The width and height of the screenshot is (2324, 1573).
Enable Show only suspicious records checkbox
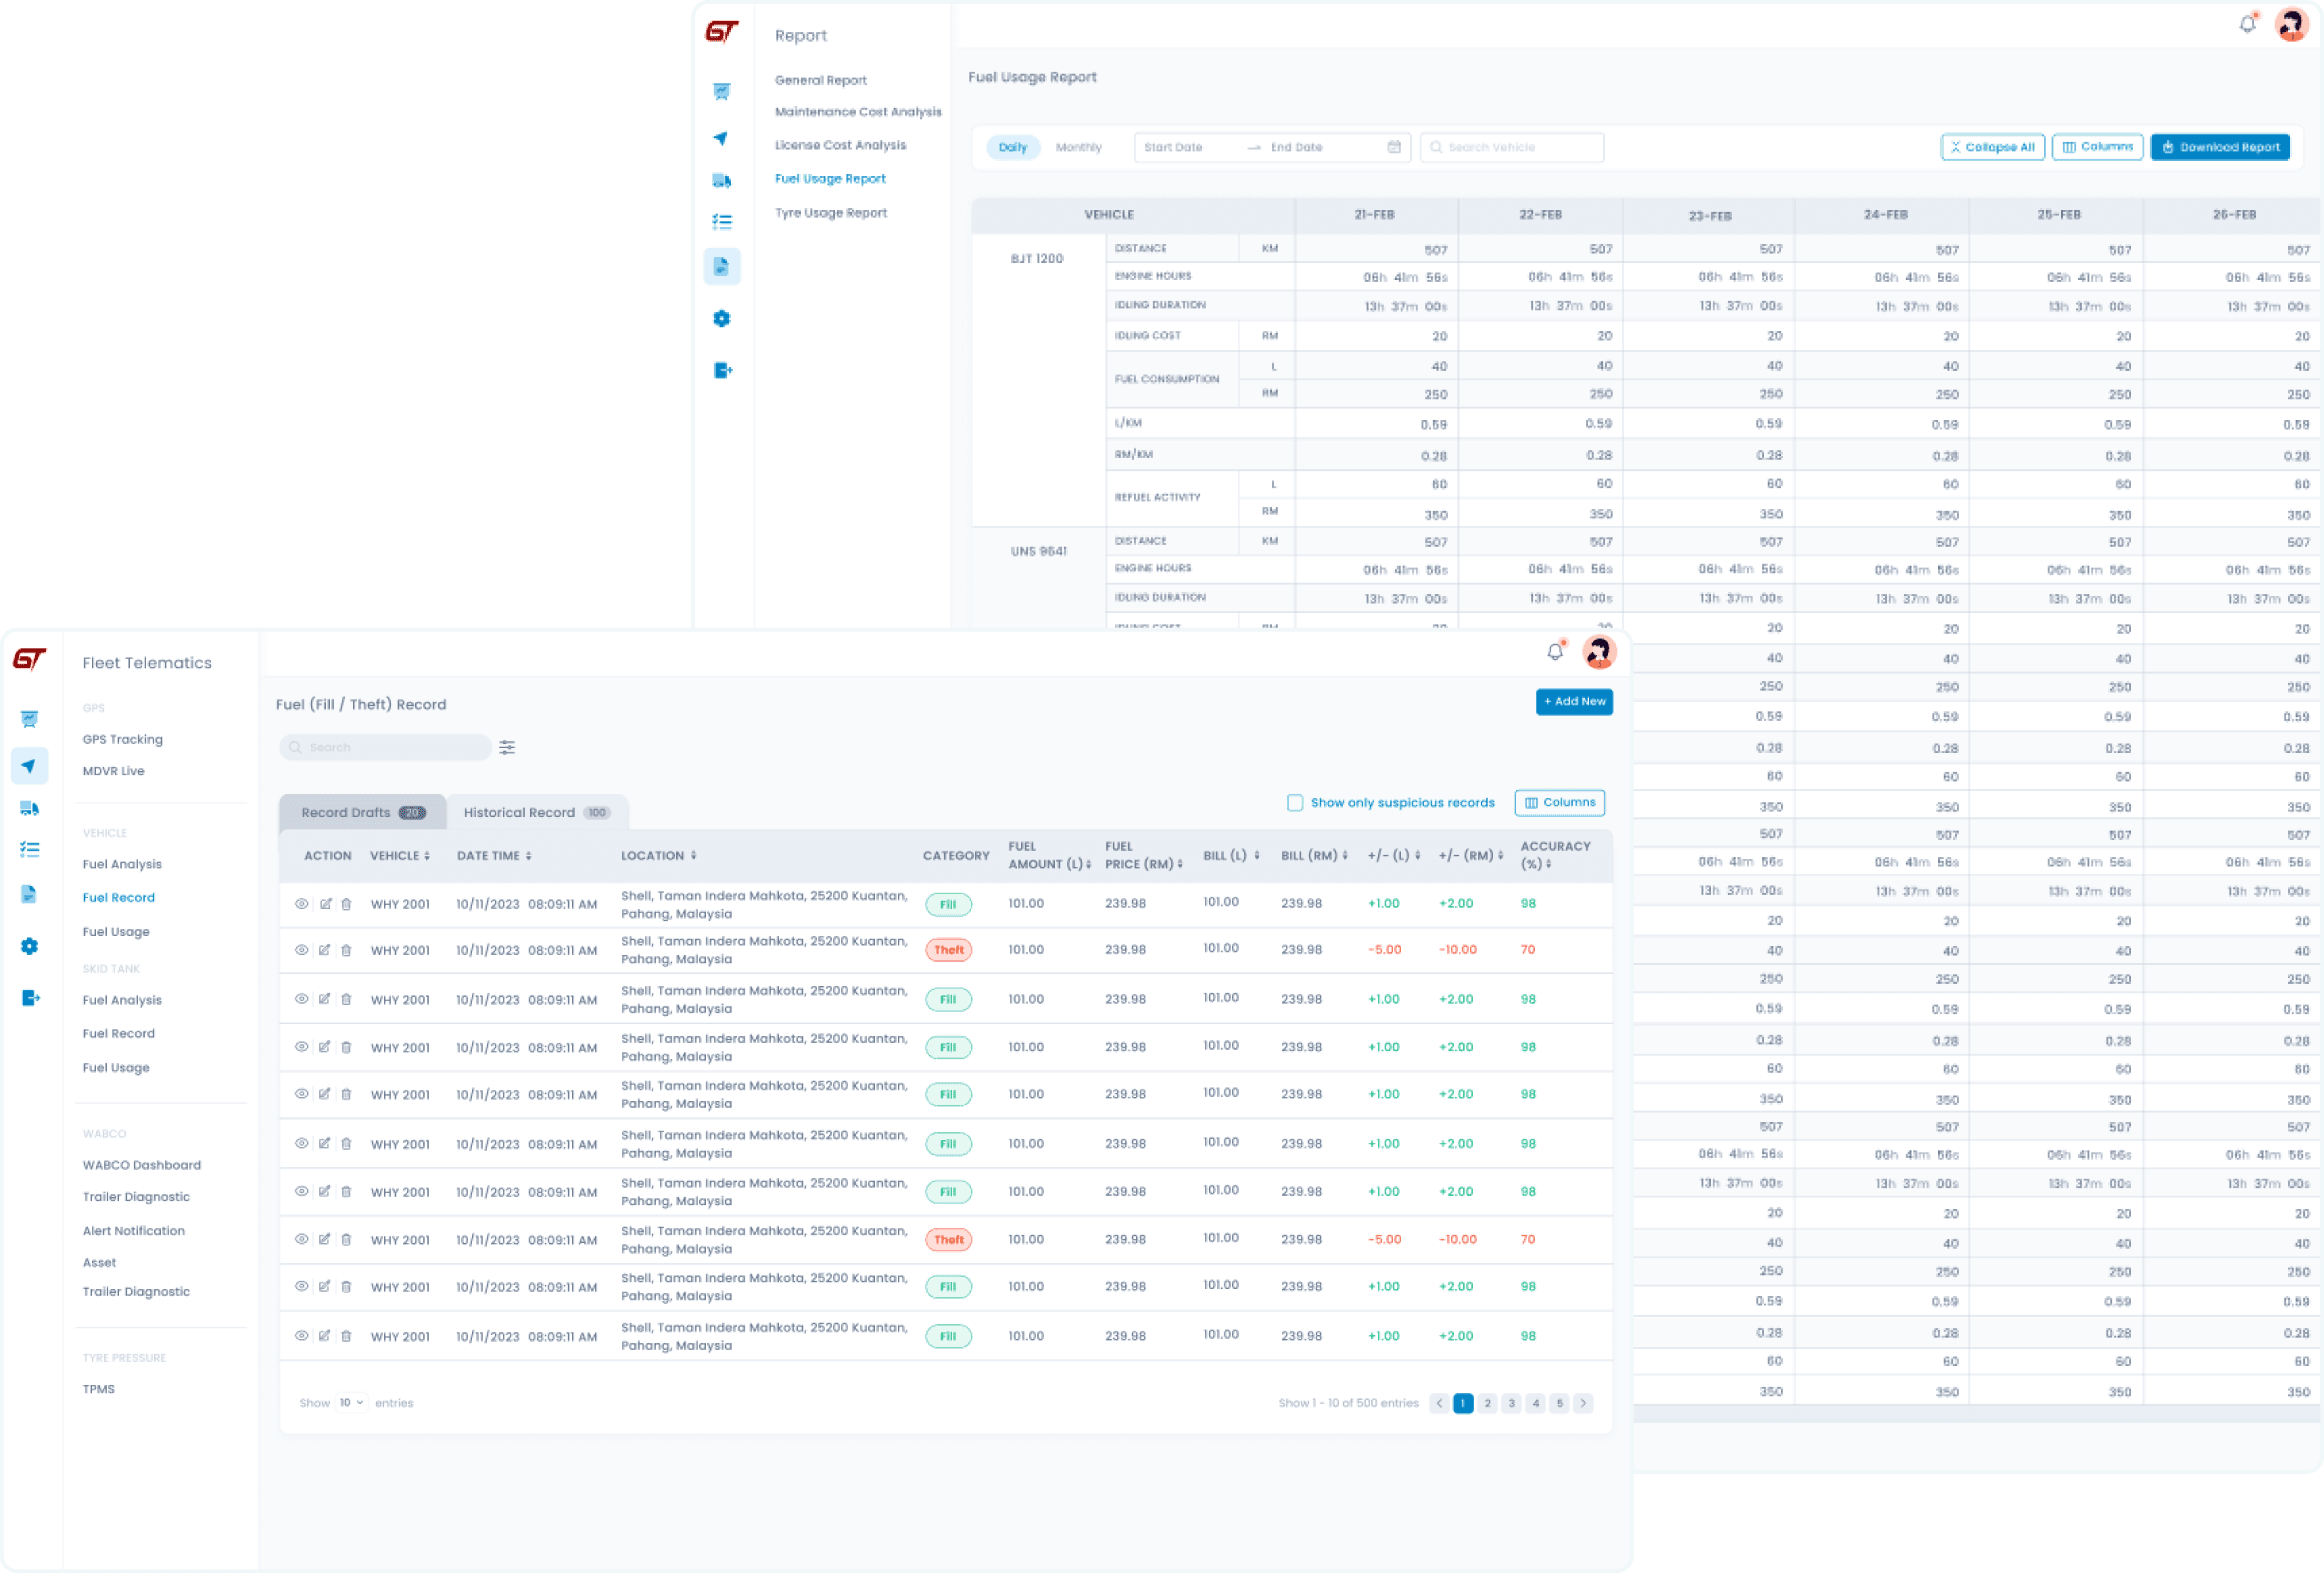1295,803
